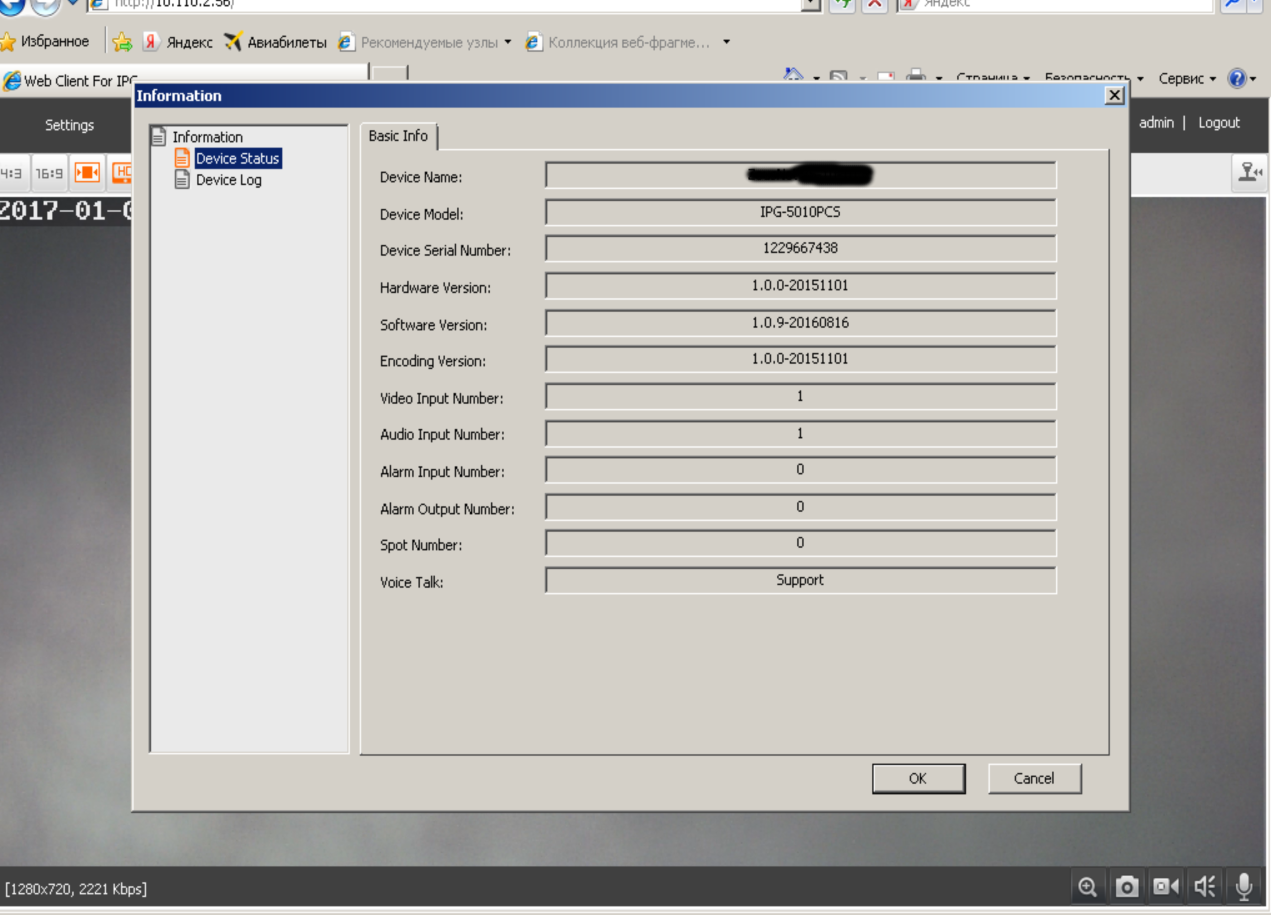Take a snapshot with the camera icon
1271x915 pixels.
1127,886
